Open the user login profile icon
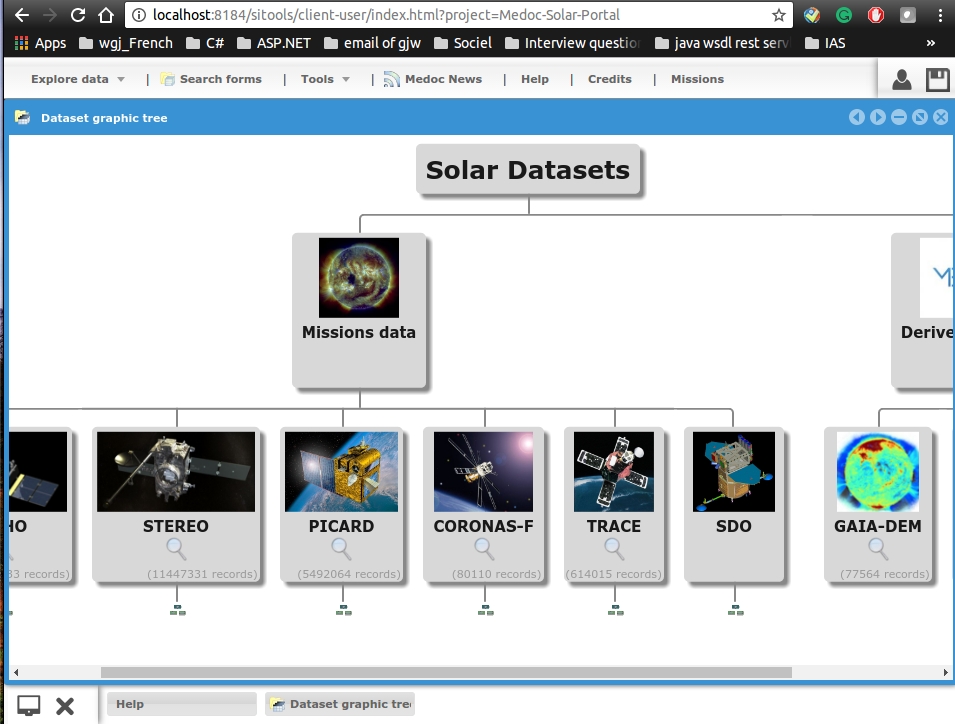The height and width of the screenshot is (724, 955). tap(902, 80)
